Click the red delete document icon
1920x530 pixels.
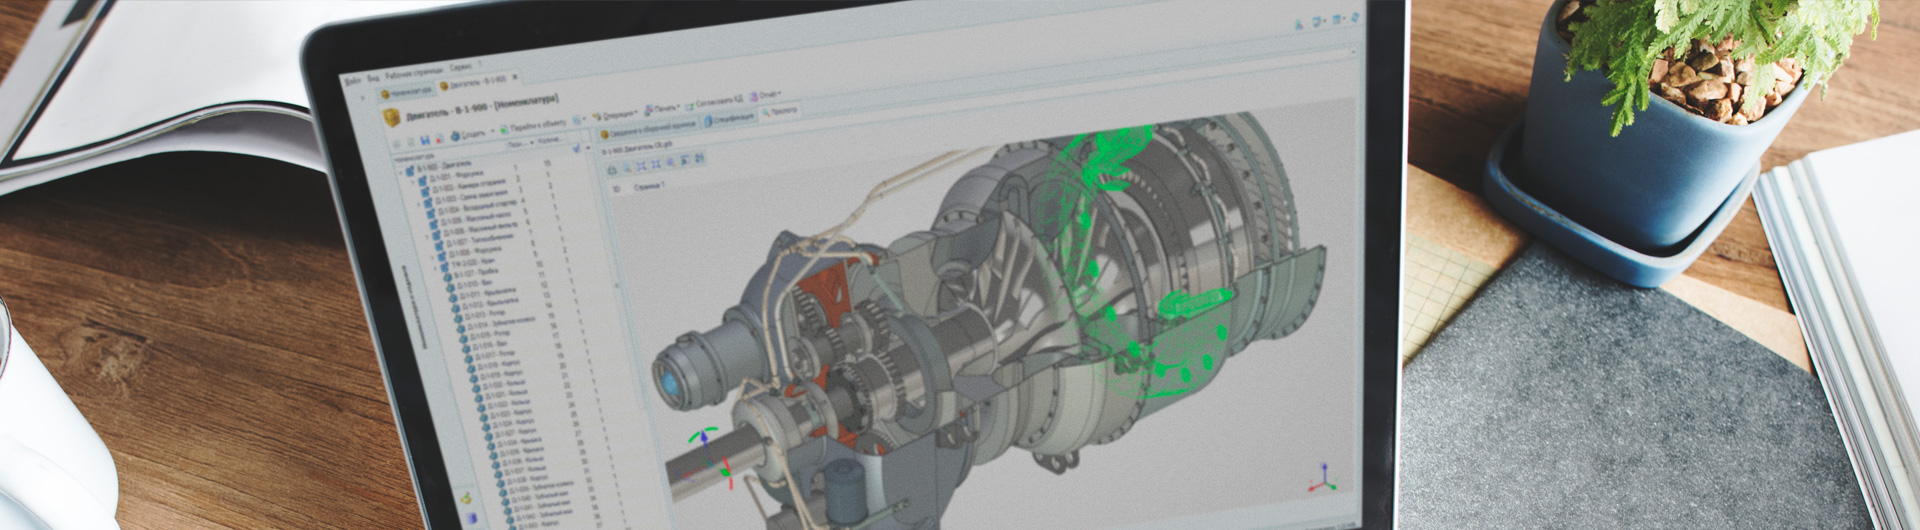438,139
